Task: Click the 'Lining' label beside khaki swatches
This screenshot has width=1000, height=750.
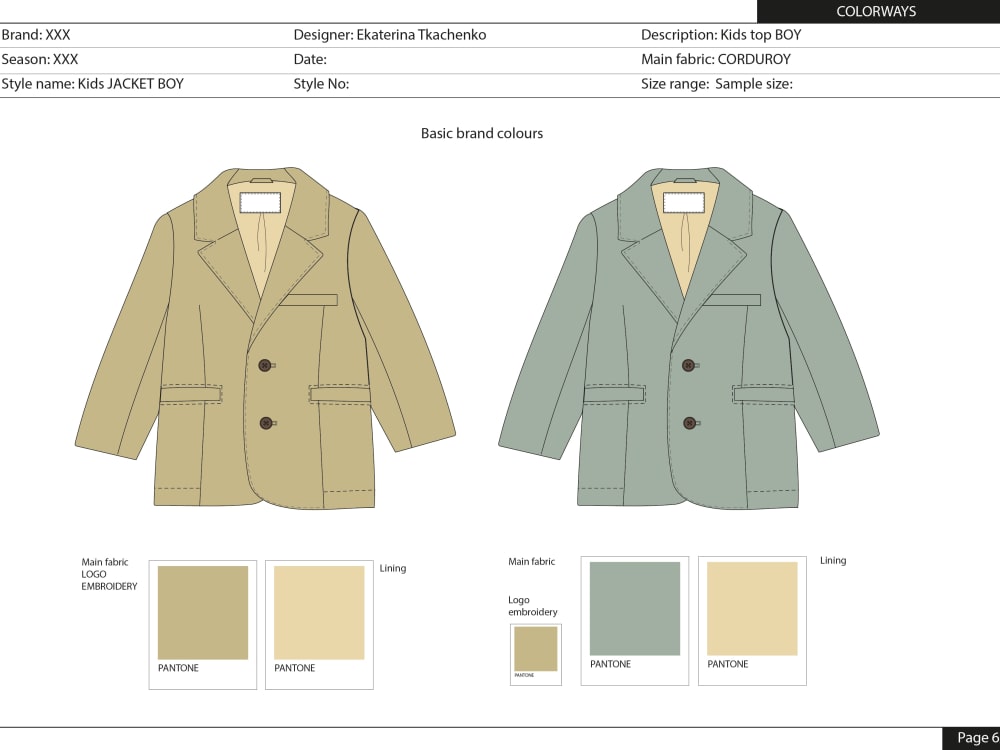Action: point(393,568)
